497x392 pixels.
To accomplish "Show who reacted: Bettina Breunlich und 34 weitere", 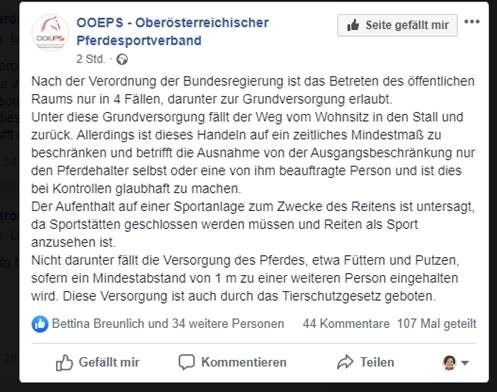I will coord(168,324).
